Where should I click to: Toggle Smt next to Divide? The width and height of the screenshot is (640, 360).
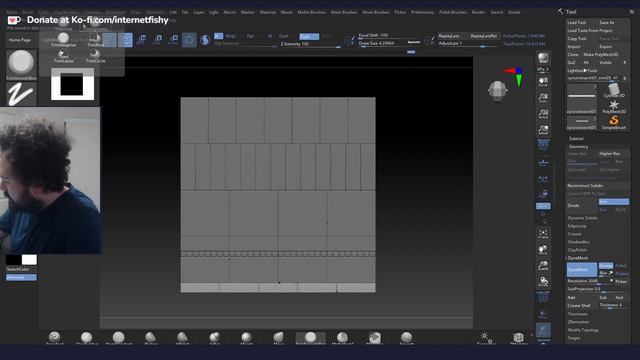click(x=613, y=202)
